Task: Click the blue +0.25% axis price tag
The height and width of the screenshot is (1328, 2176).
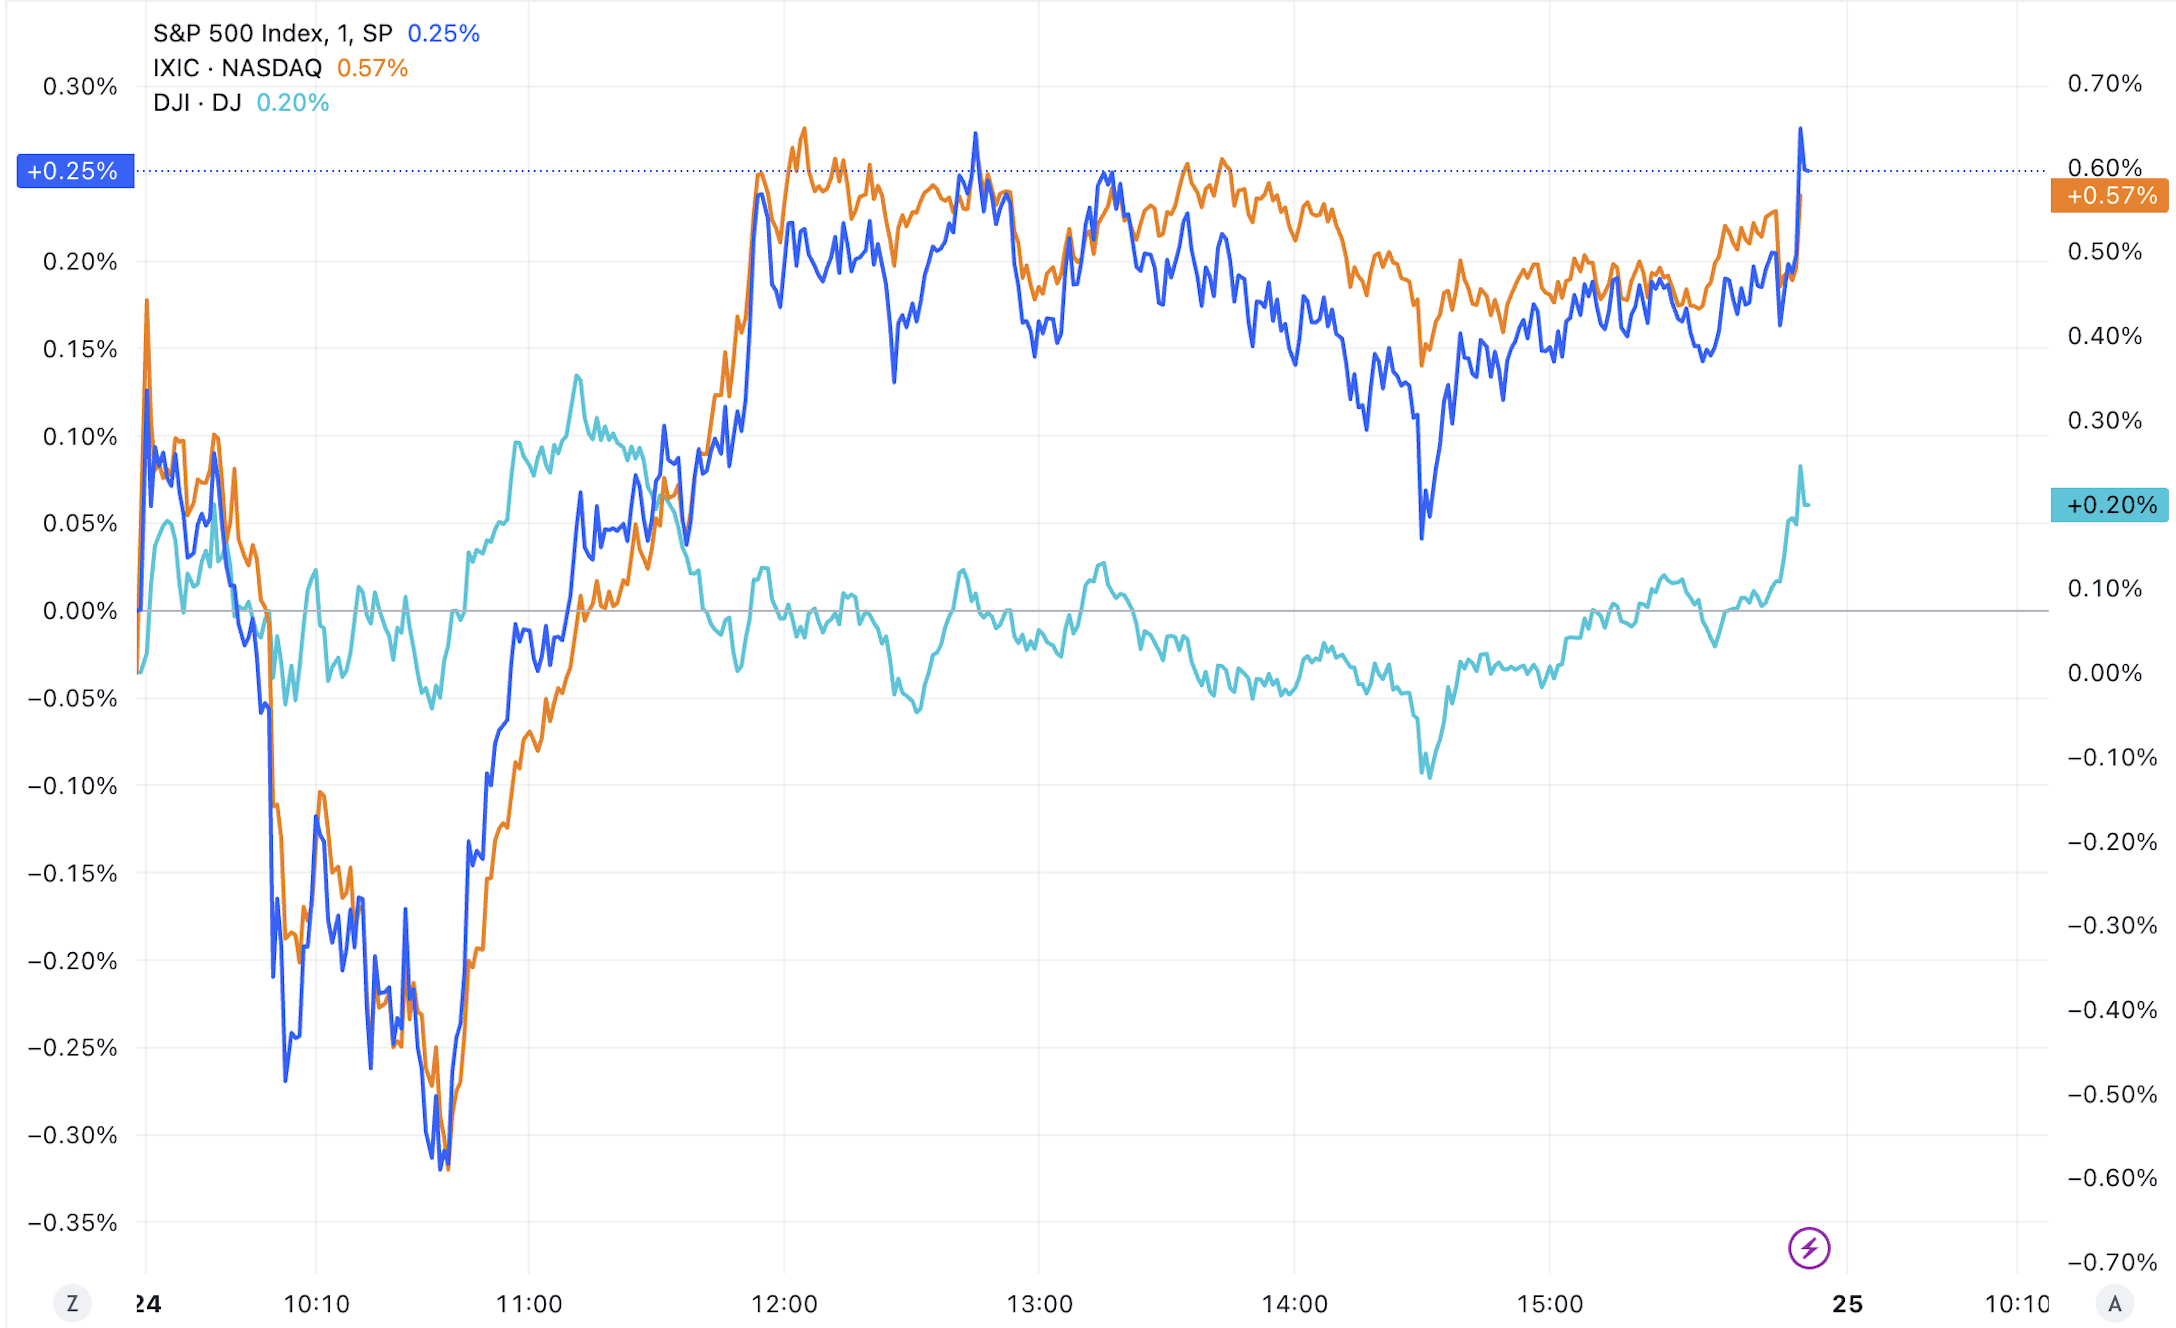Action: (75, 171)
